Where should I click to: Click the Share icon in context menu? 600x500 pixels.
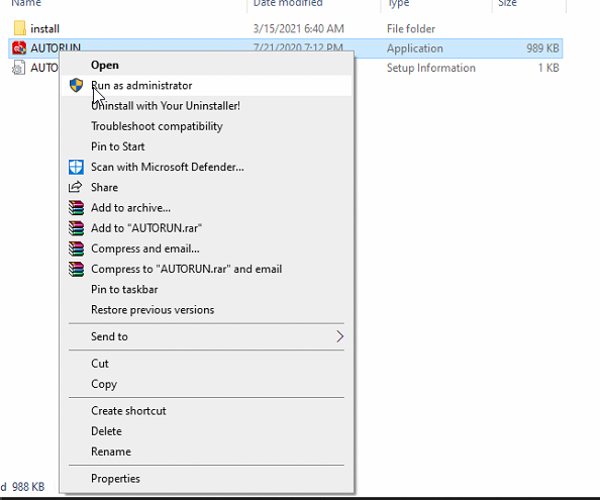(75, 187)
